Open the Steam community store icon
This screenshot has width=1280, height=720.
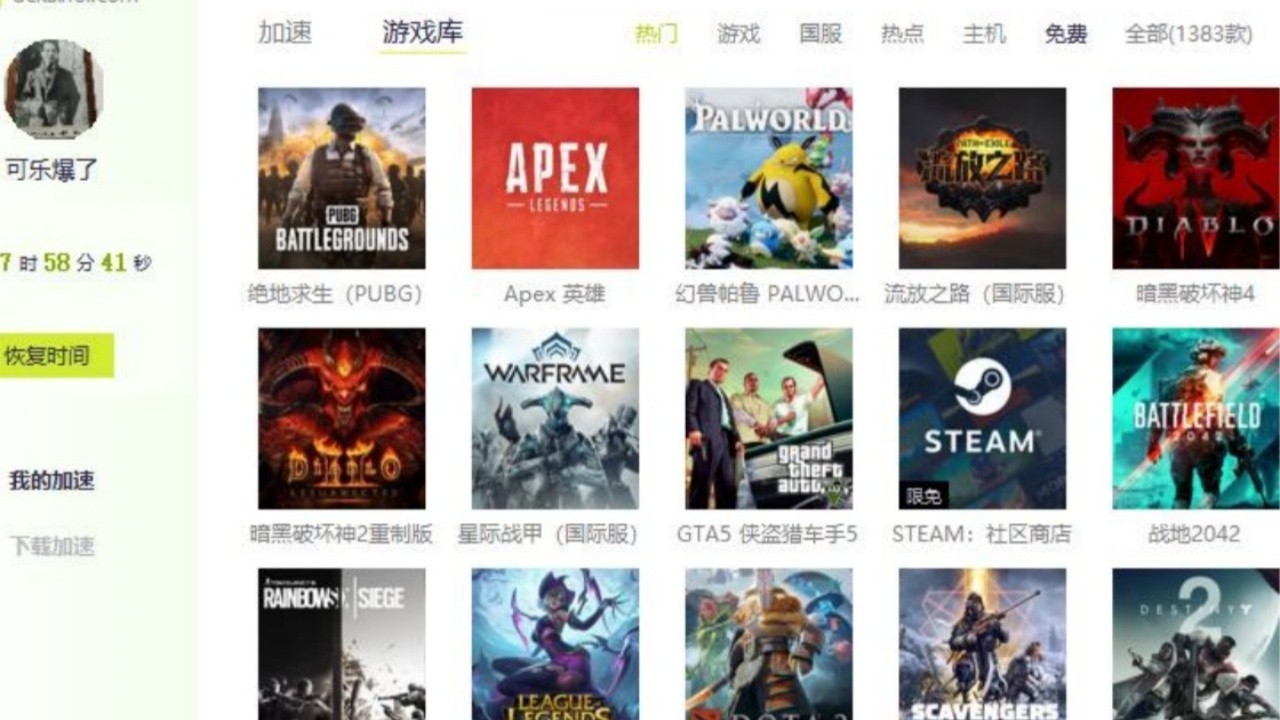tap(981, 418)
